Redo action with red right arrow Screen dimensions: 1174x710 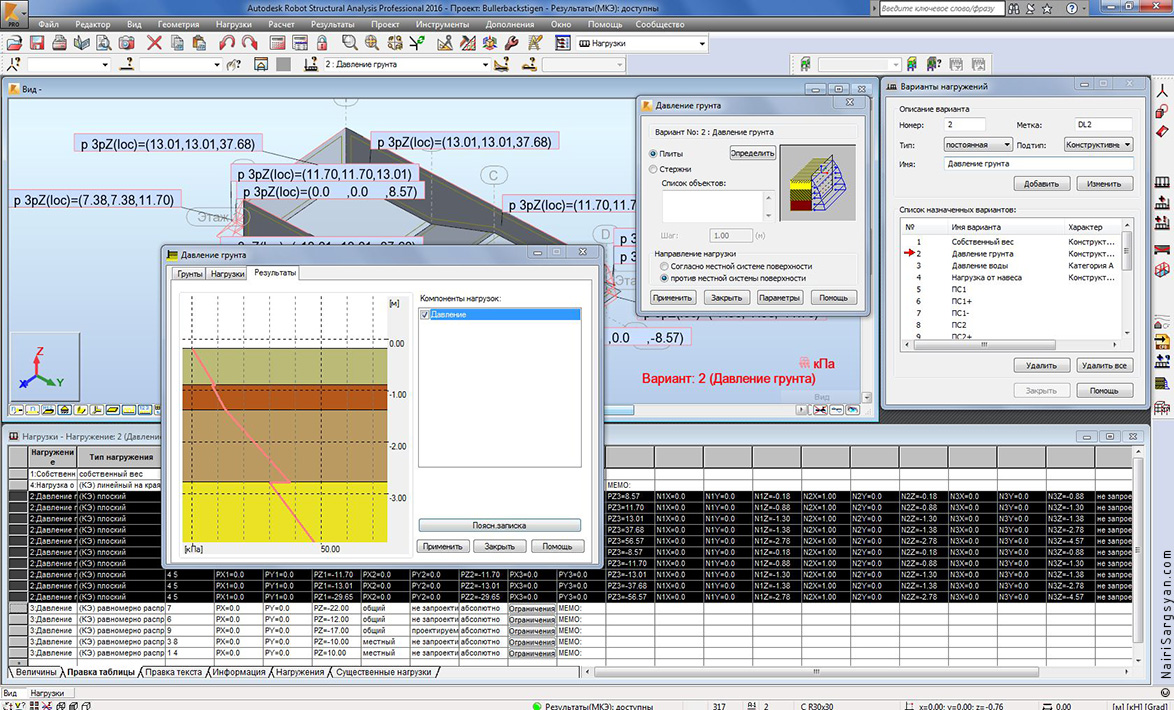pyautogui.click(x=249, y=43)
